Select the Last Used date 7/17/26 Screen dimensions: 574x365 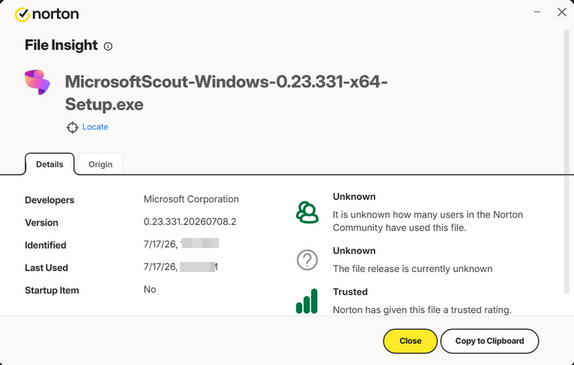(160, 267)
